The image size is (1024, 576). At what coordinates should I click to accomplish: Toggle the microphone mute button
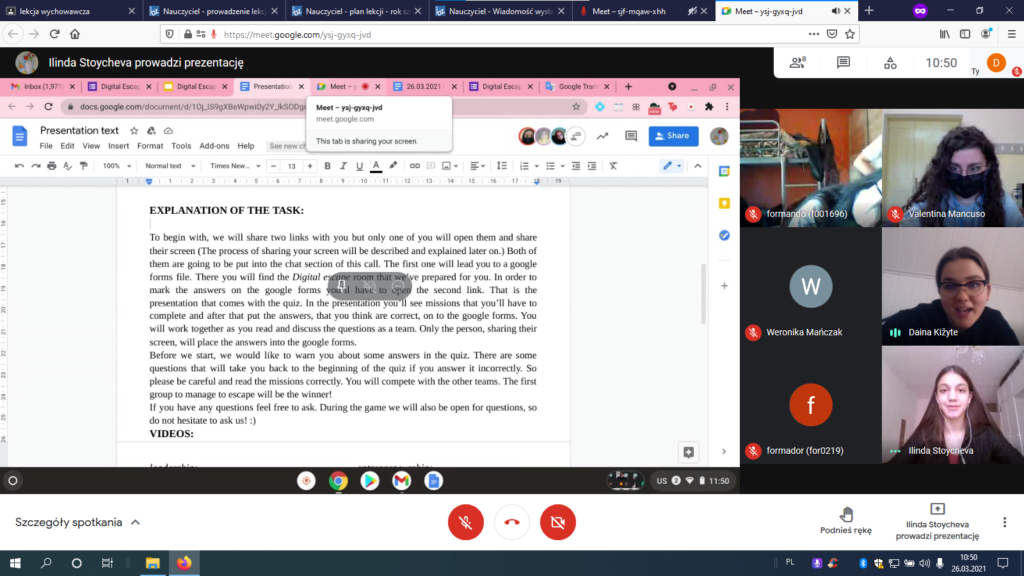tap(466, 522)
